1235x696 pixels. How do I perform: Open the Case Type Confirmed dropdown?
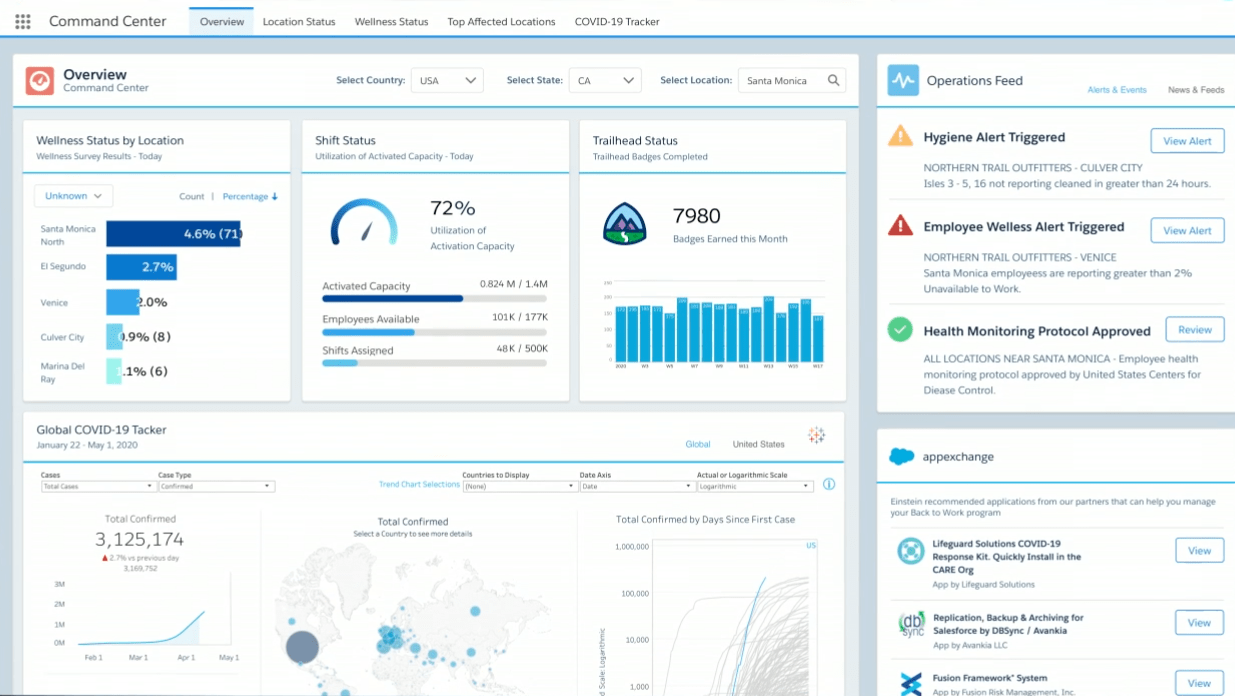pyautogui.click(x=216, y=486)
